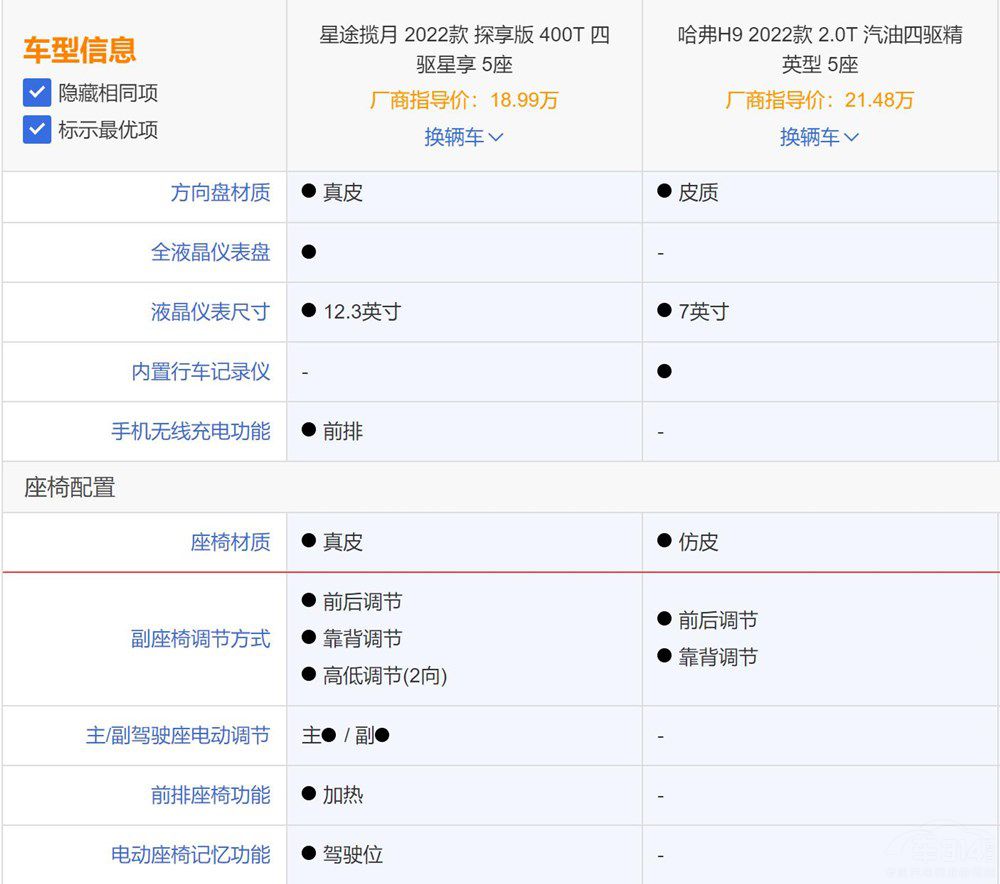Toggle the 隐藏相同项 checkbox
1000x884 pixels.
37,93
